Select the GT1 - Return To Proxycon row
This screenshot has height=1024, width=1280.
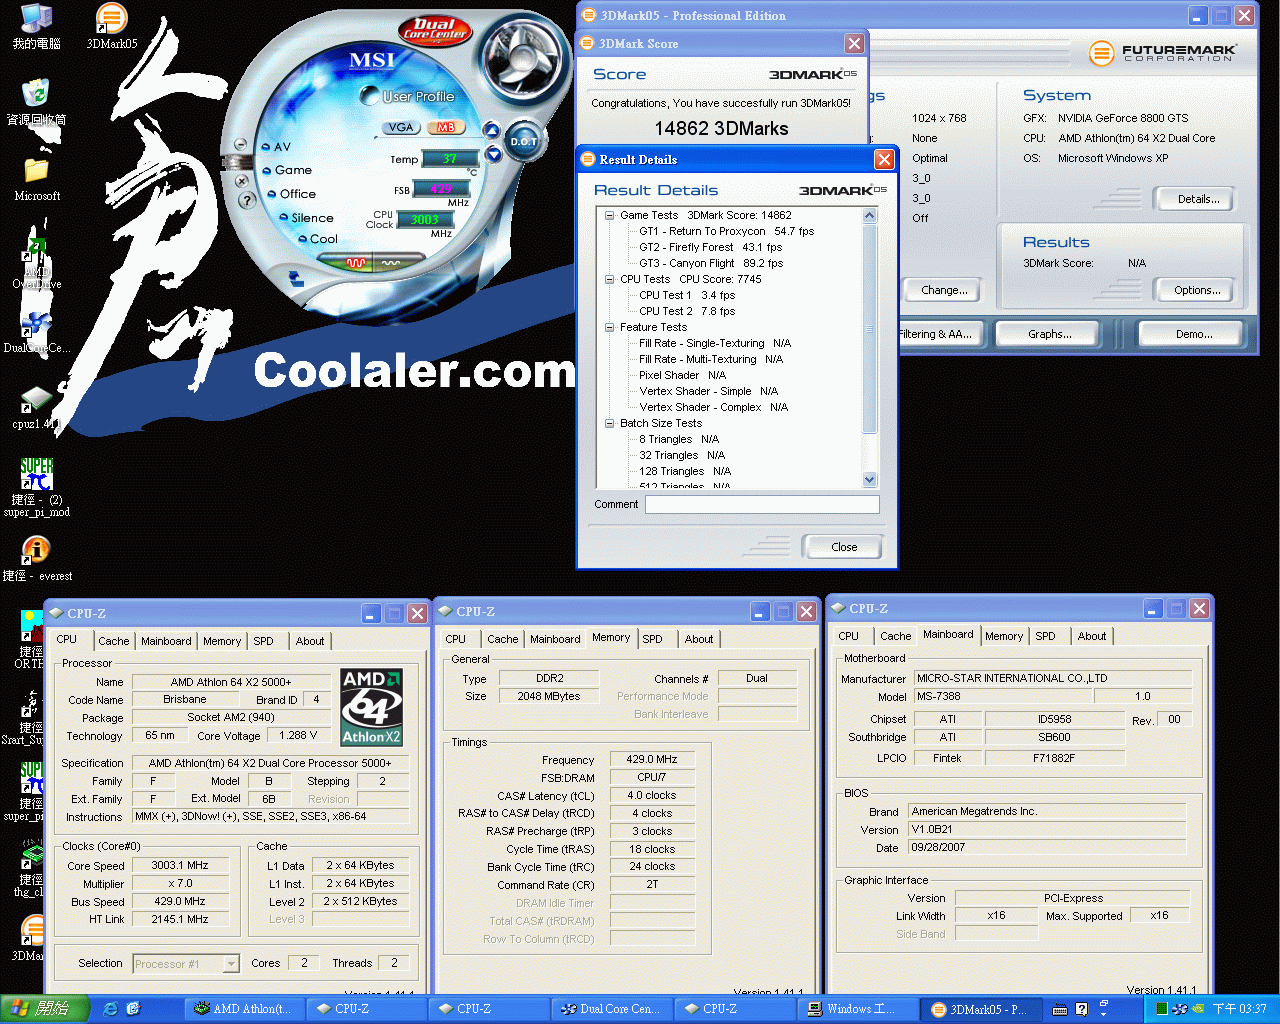726,231
